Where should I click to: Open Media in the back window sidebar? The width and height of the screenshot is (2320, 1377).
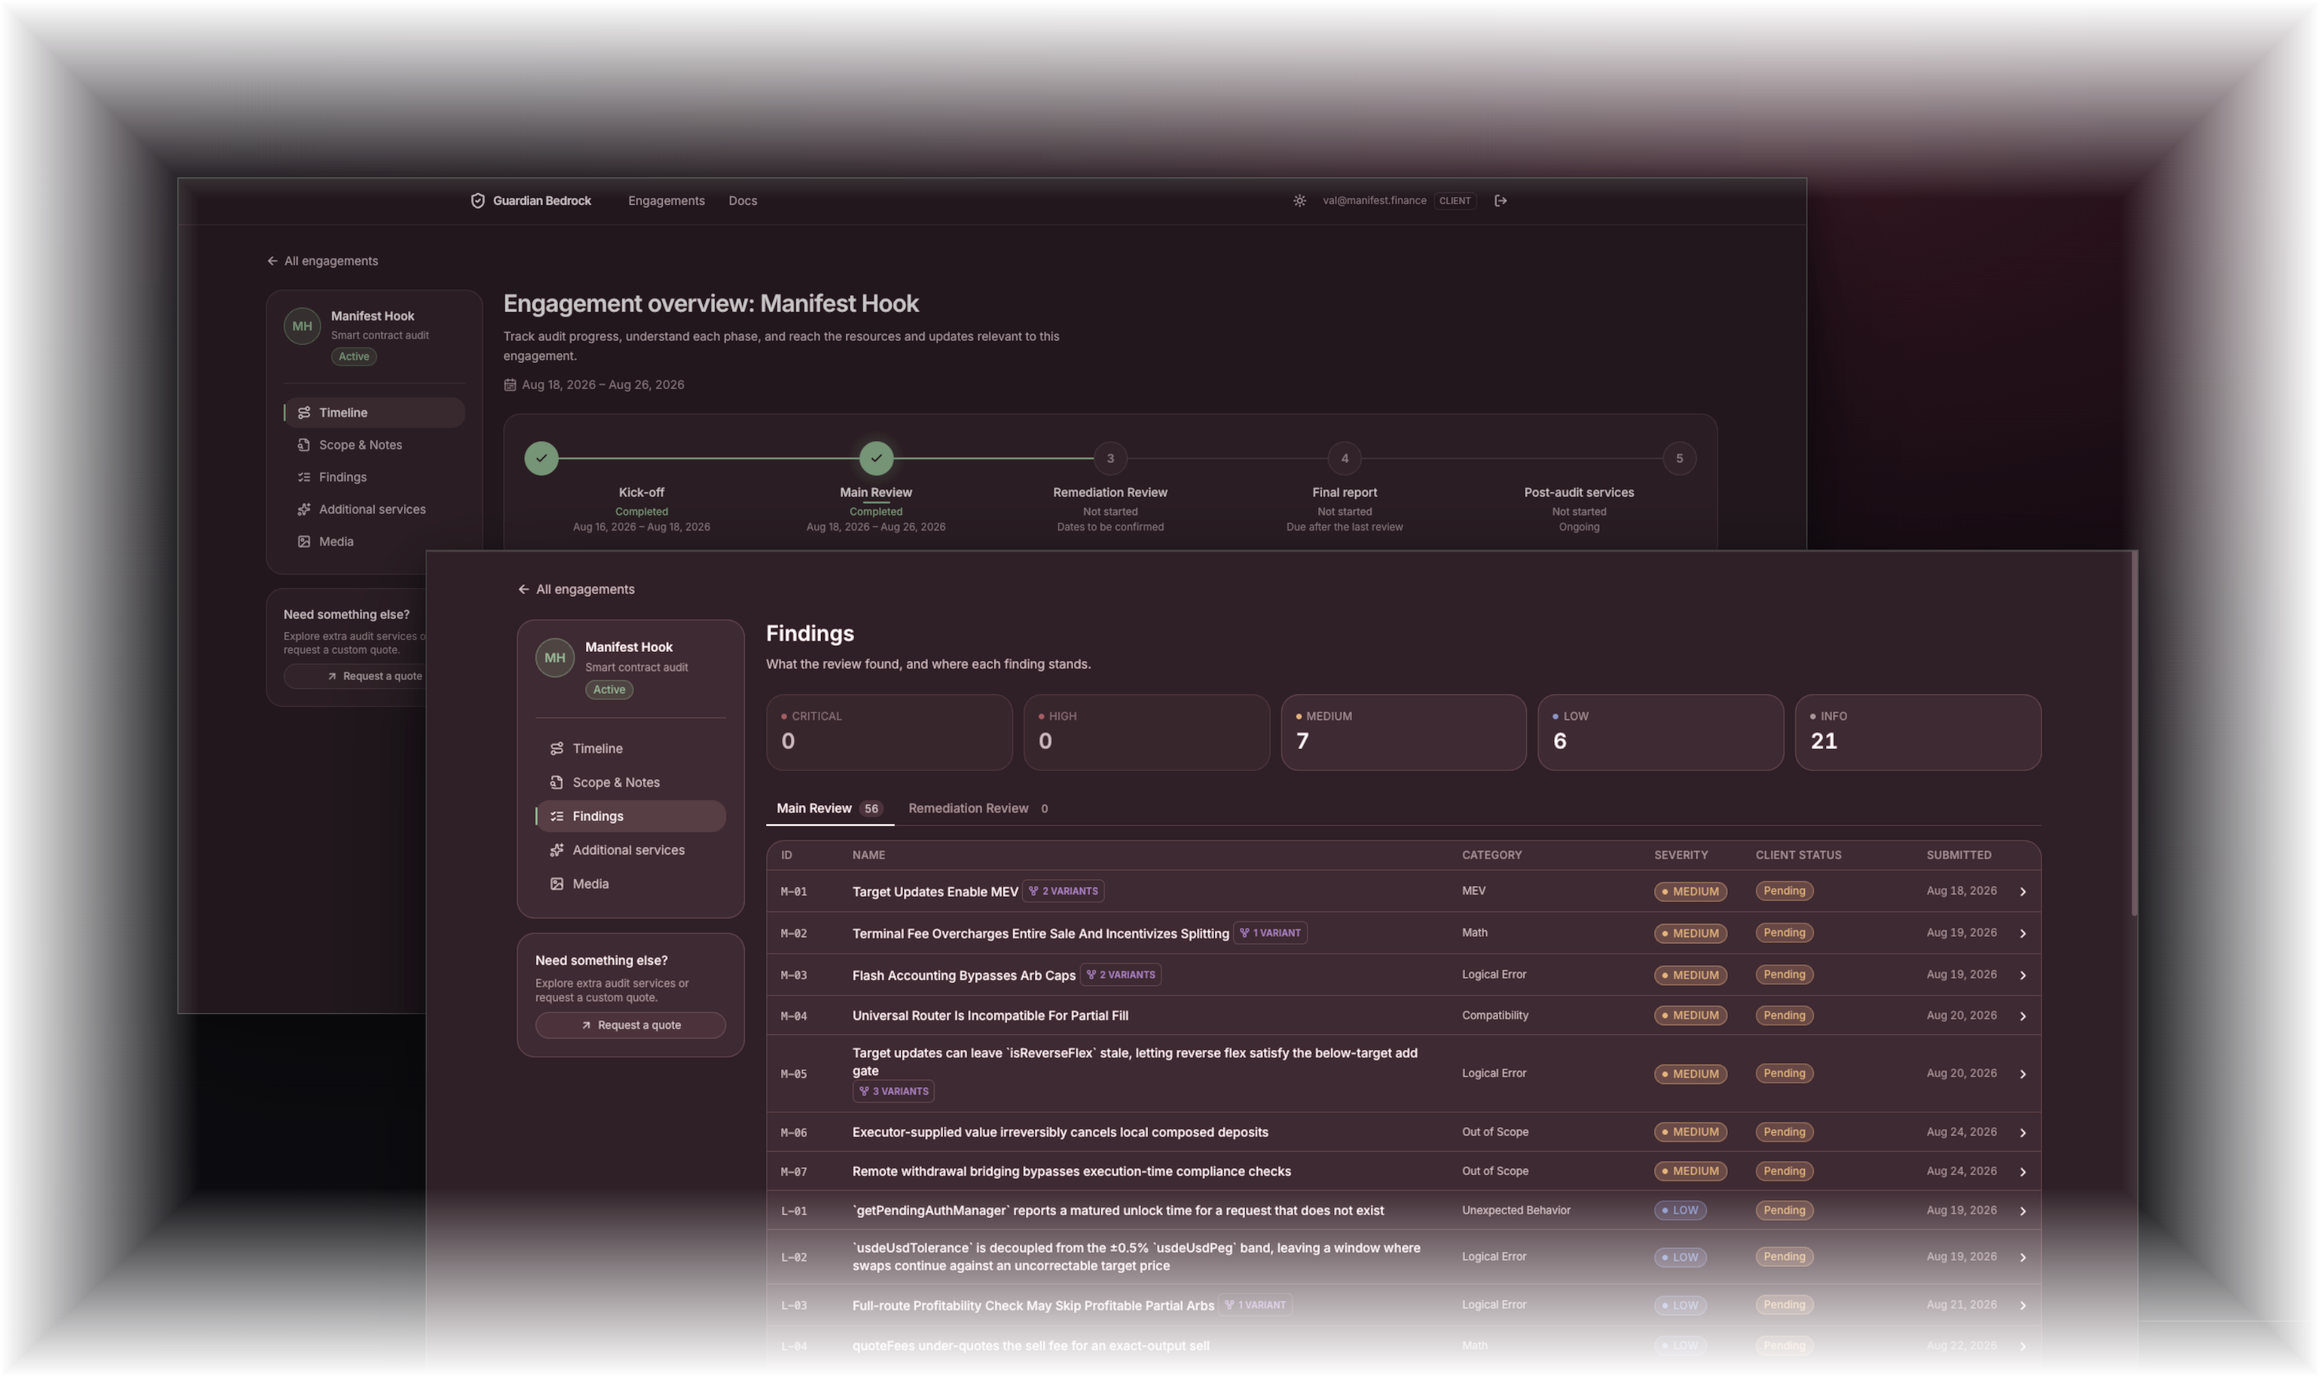point(374,541)
